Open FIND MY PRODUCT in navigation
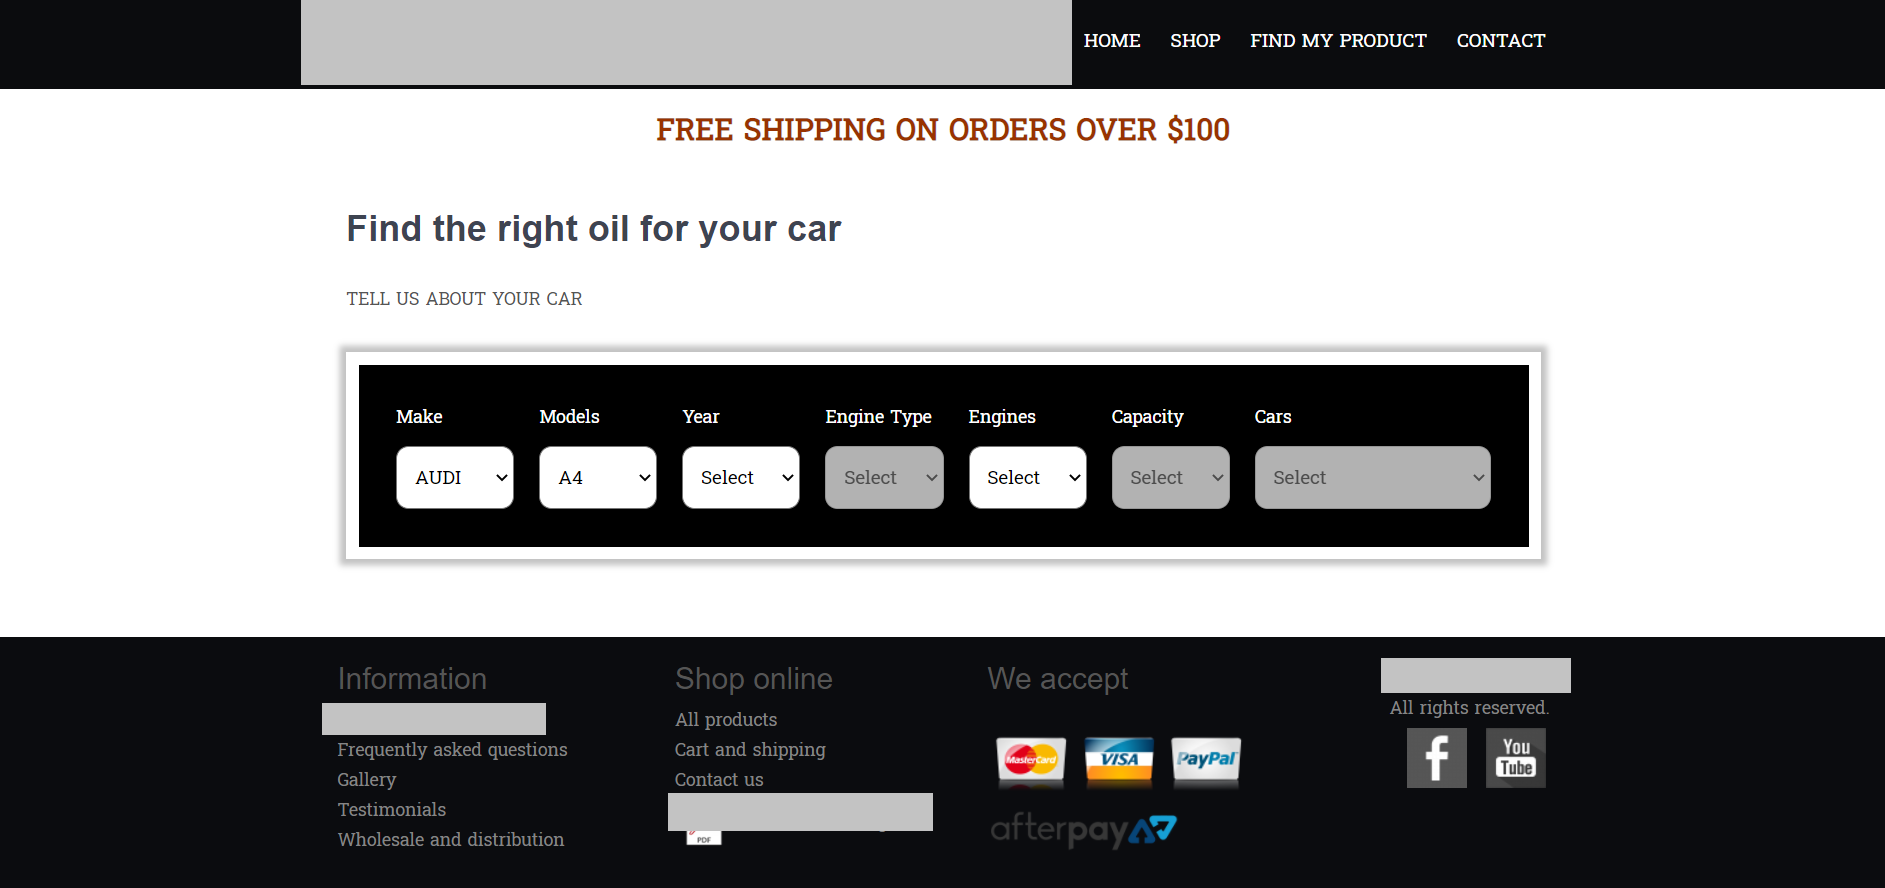Image resolution: width=1885 pixels, height=888 pixels. (1338, 41)
